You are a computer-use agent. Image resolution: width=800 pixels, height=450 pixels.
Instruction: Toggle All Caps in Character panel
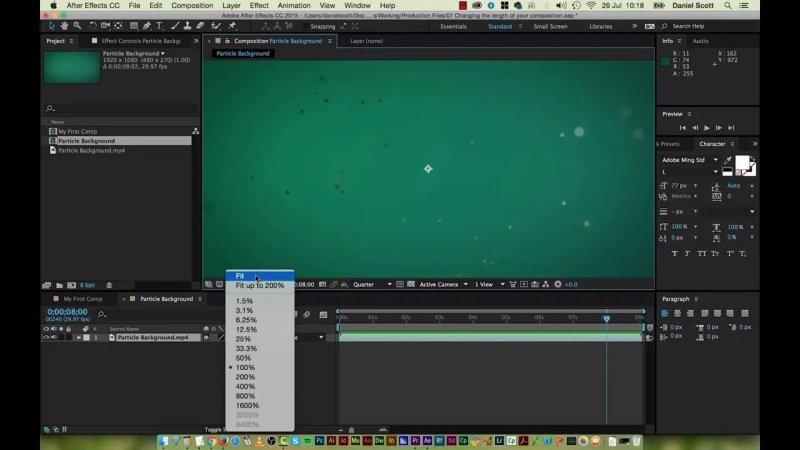pyautogui.click(x=702, y=254)
